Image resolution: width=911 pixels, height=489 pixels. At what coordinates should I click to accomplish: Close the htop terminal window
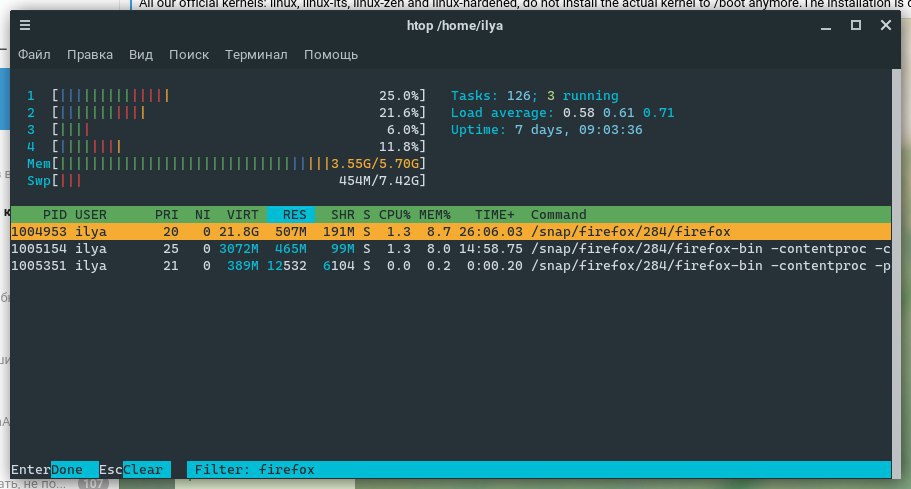(x=885, y=25)
